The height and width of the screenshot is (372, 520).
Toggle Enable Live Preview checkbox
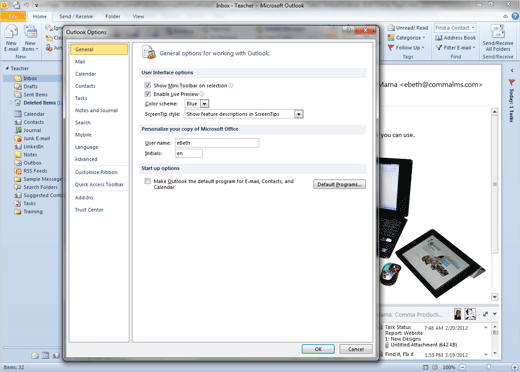[x=148, y=94]
